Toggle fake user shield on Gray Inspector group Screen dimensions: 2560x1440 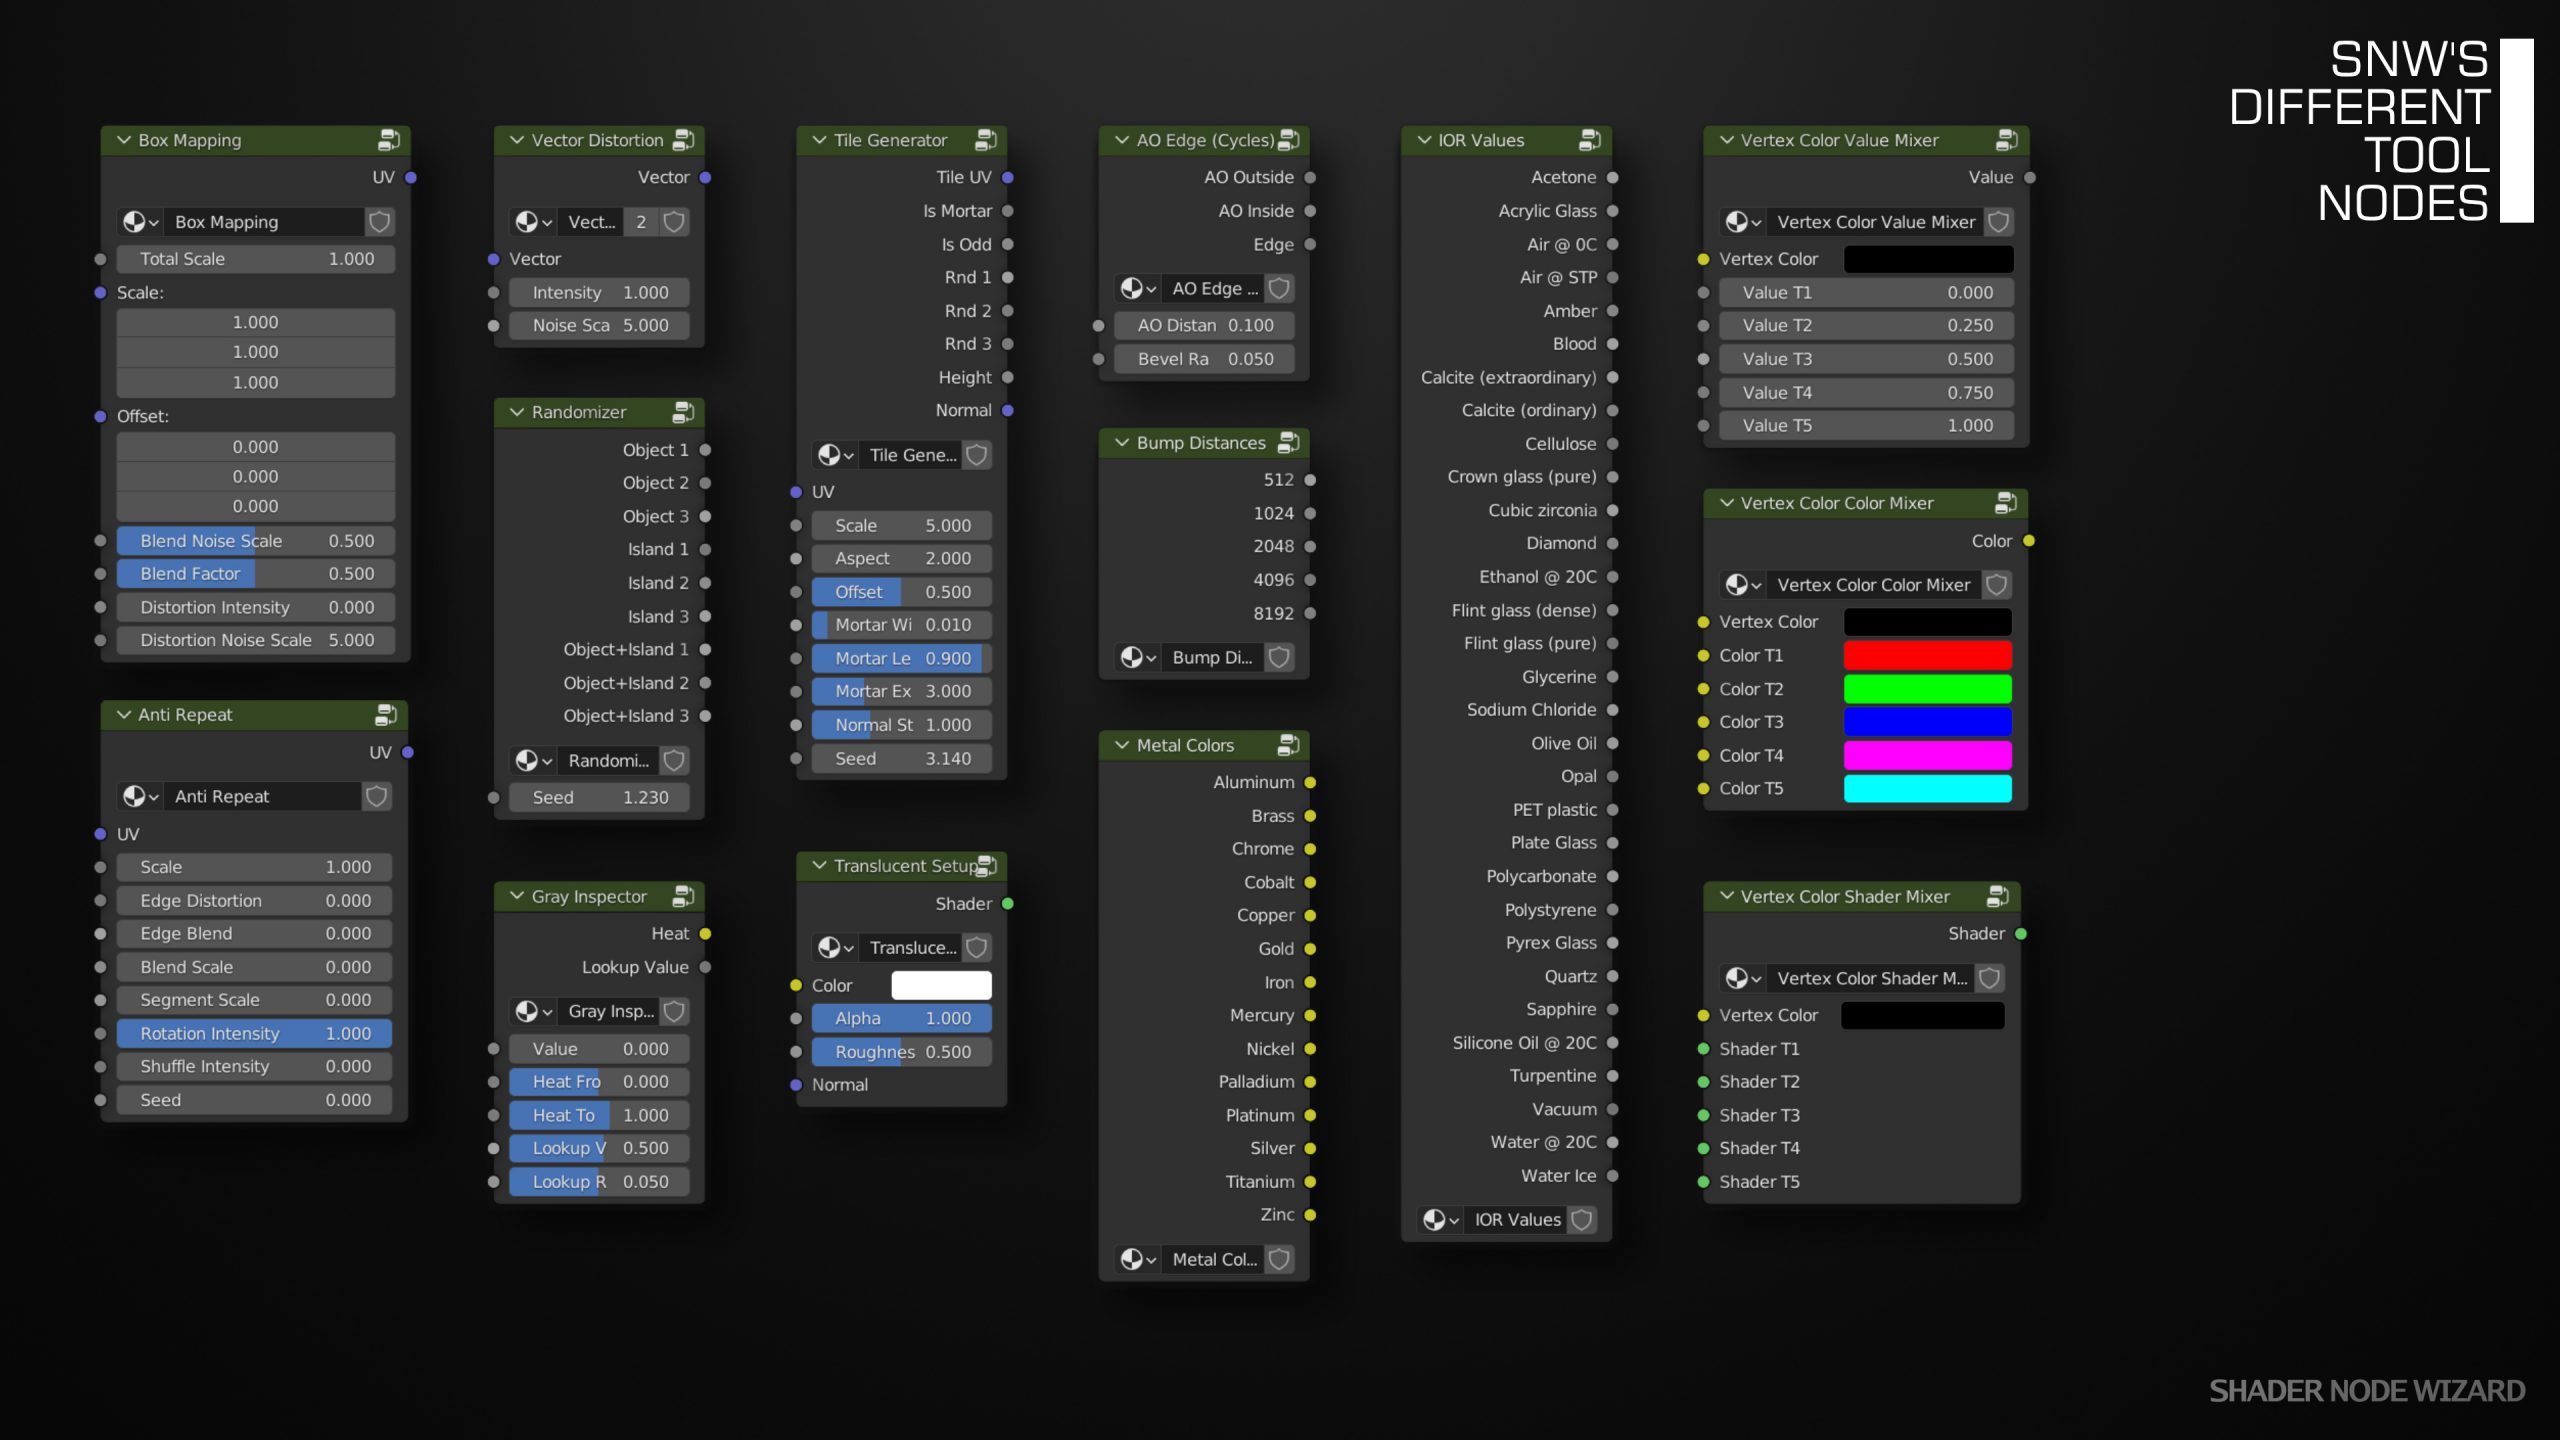pyautogui.click(x=675, y=1012)
